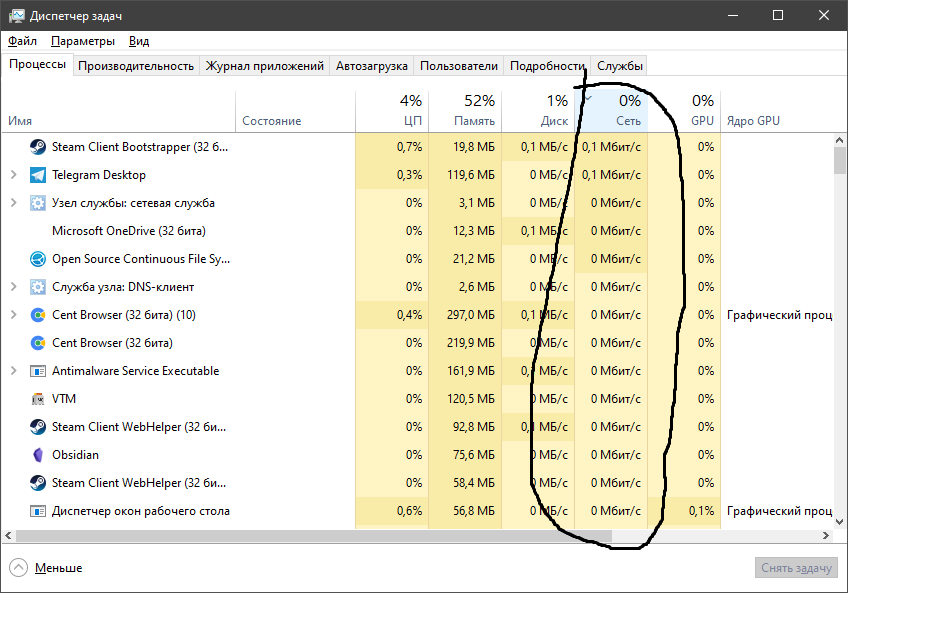
Task: Click horizontal scrollbar right arrow
Action: (826, 535)
